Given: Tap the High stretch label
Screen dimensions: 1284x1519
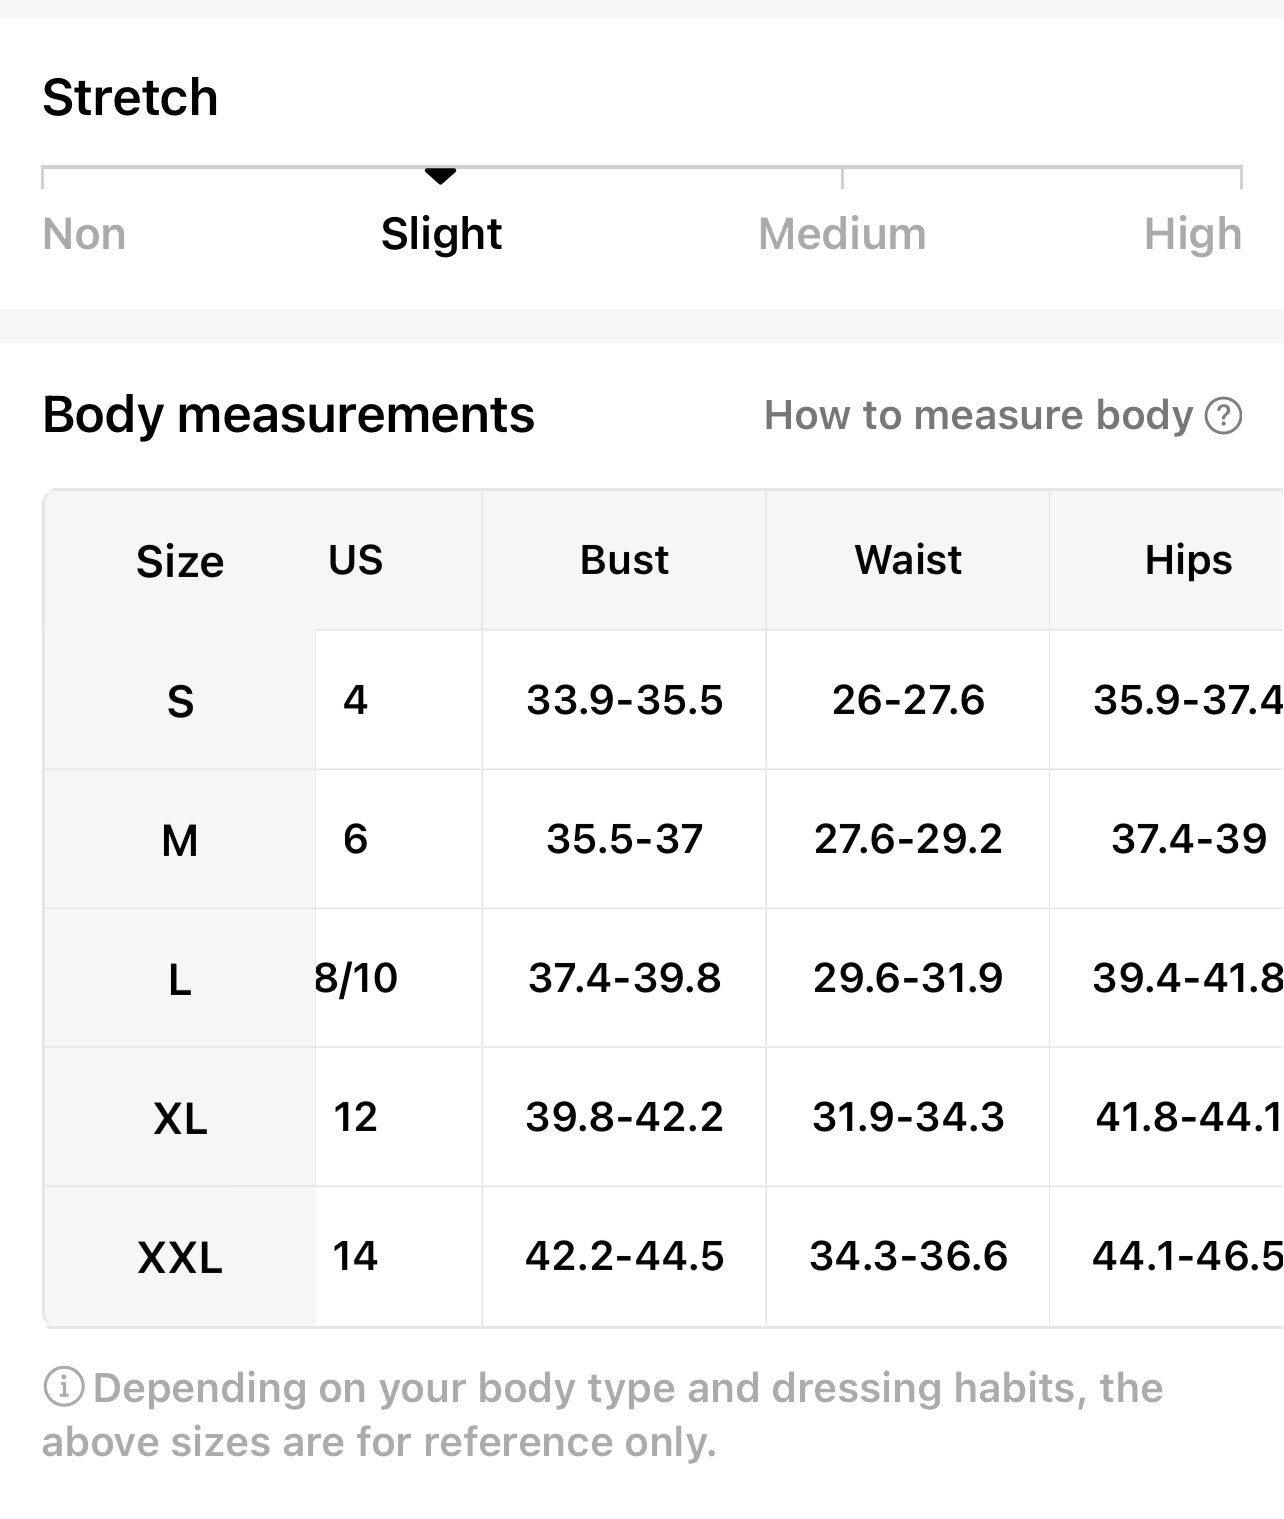Looking at the screenshot, I should pyautogui.click(x=1192, y=234).
